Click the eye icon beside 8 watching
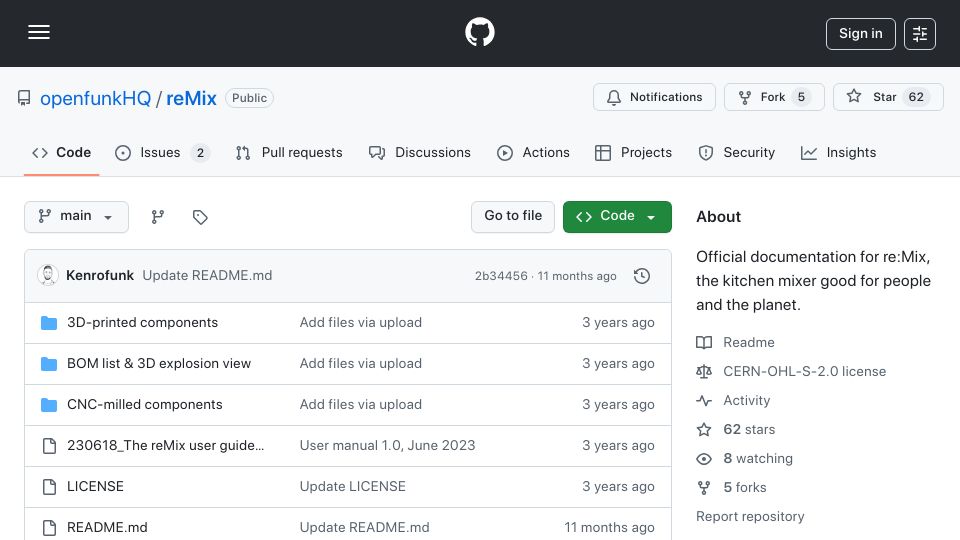The width and height of the screenshot is (960, 540). [x=704, y=459]
